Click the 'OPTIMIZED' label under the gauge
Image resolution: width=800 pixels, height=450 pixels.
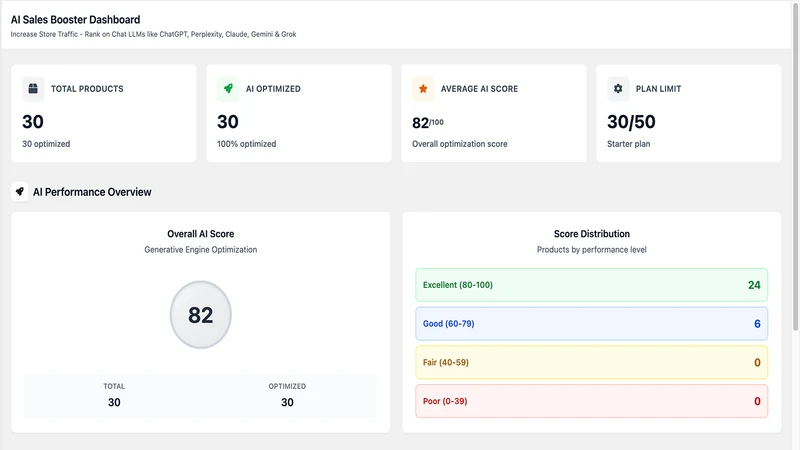pos(287,386)
